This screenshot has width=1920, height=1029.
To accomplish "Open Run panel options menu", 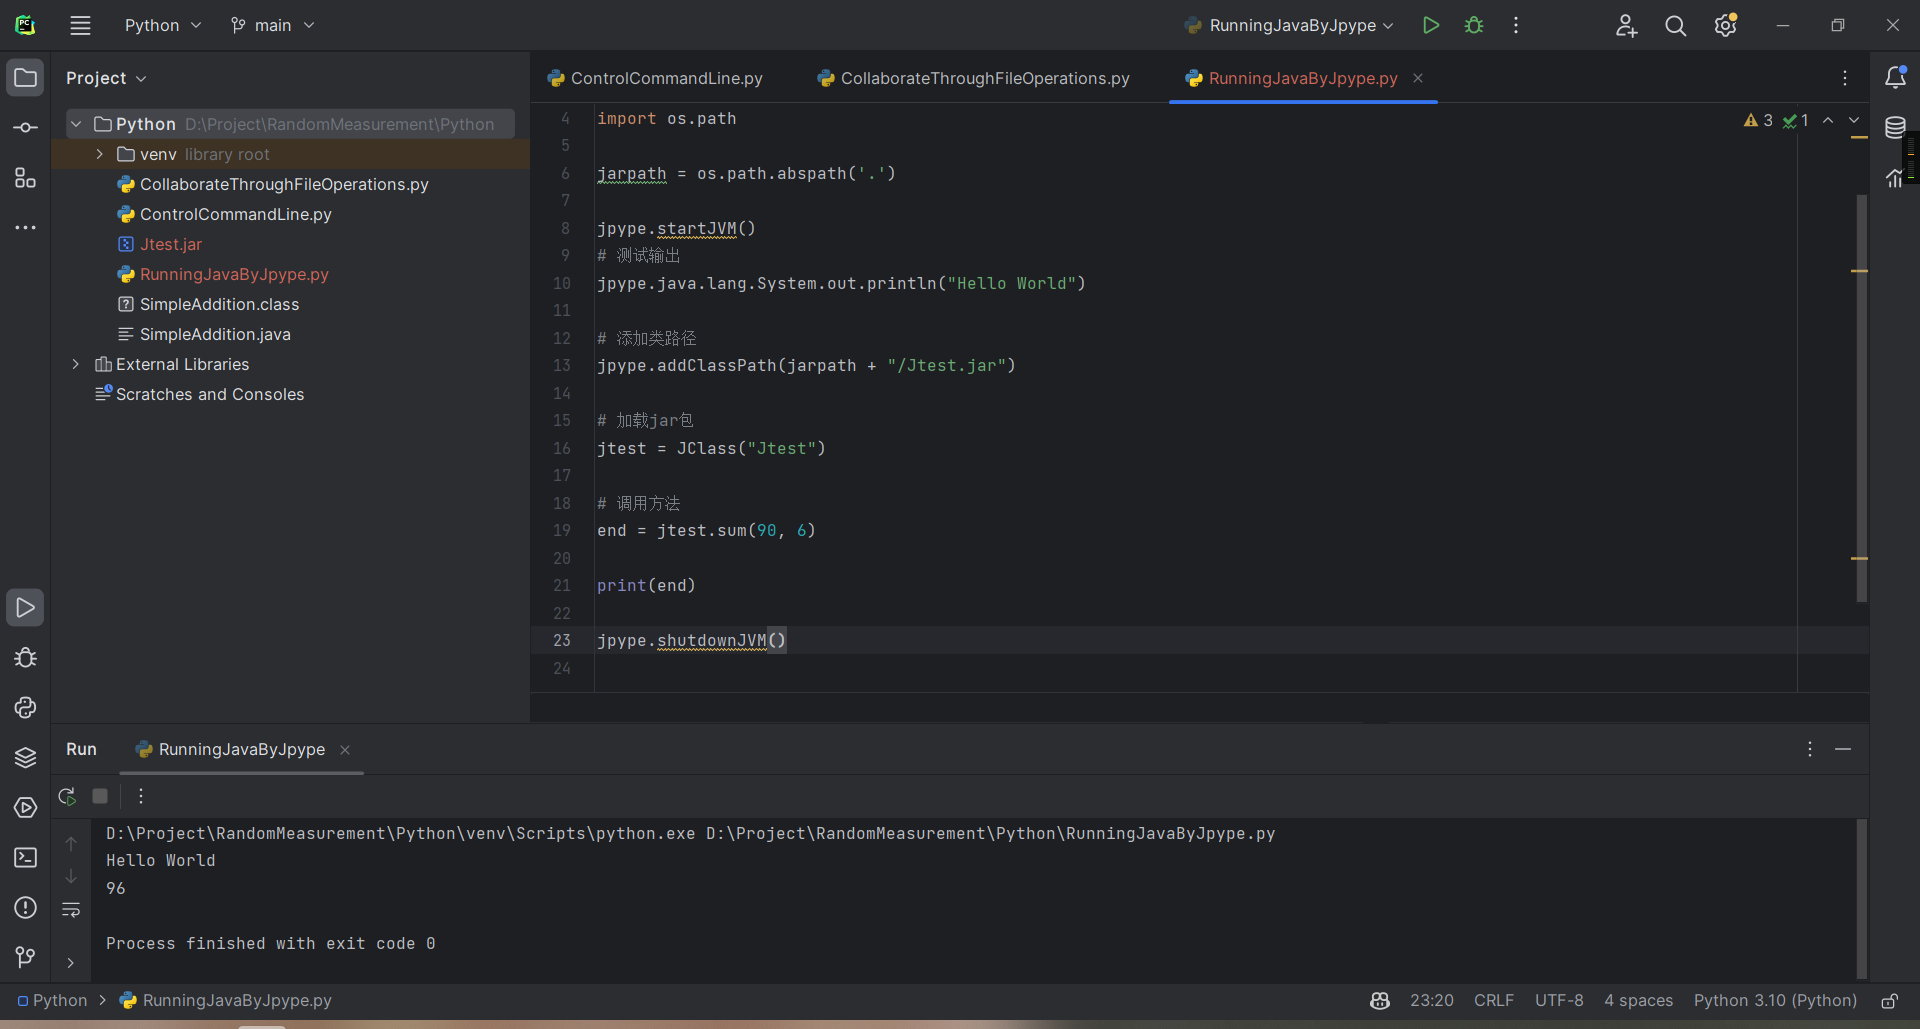I will [x=1809, y=749].
